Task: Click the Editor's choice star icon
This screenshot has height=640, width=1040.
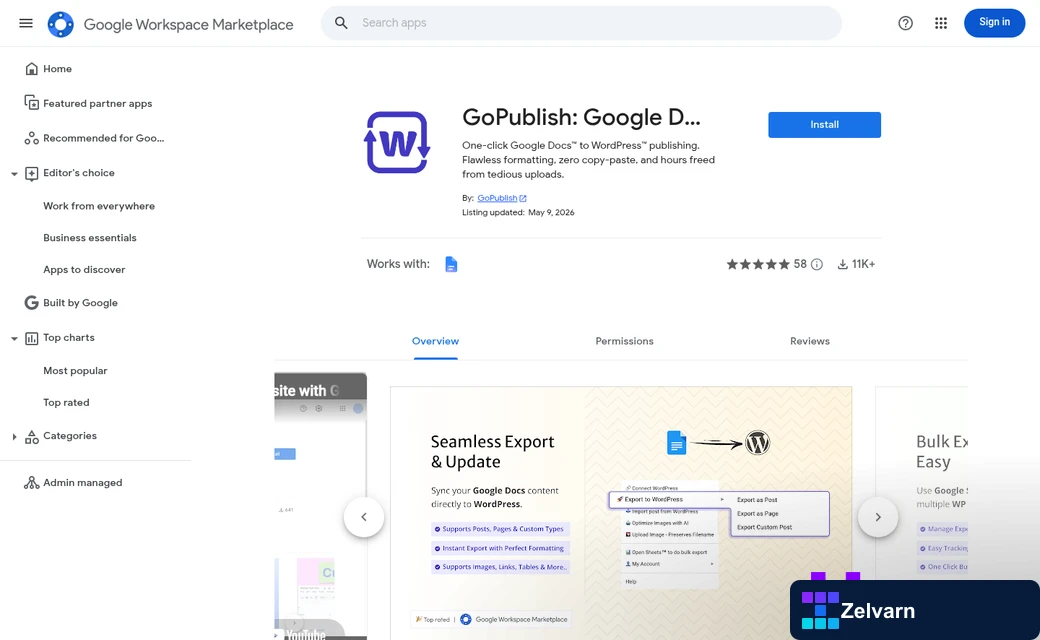Action: [x=31, y=173]
